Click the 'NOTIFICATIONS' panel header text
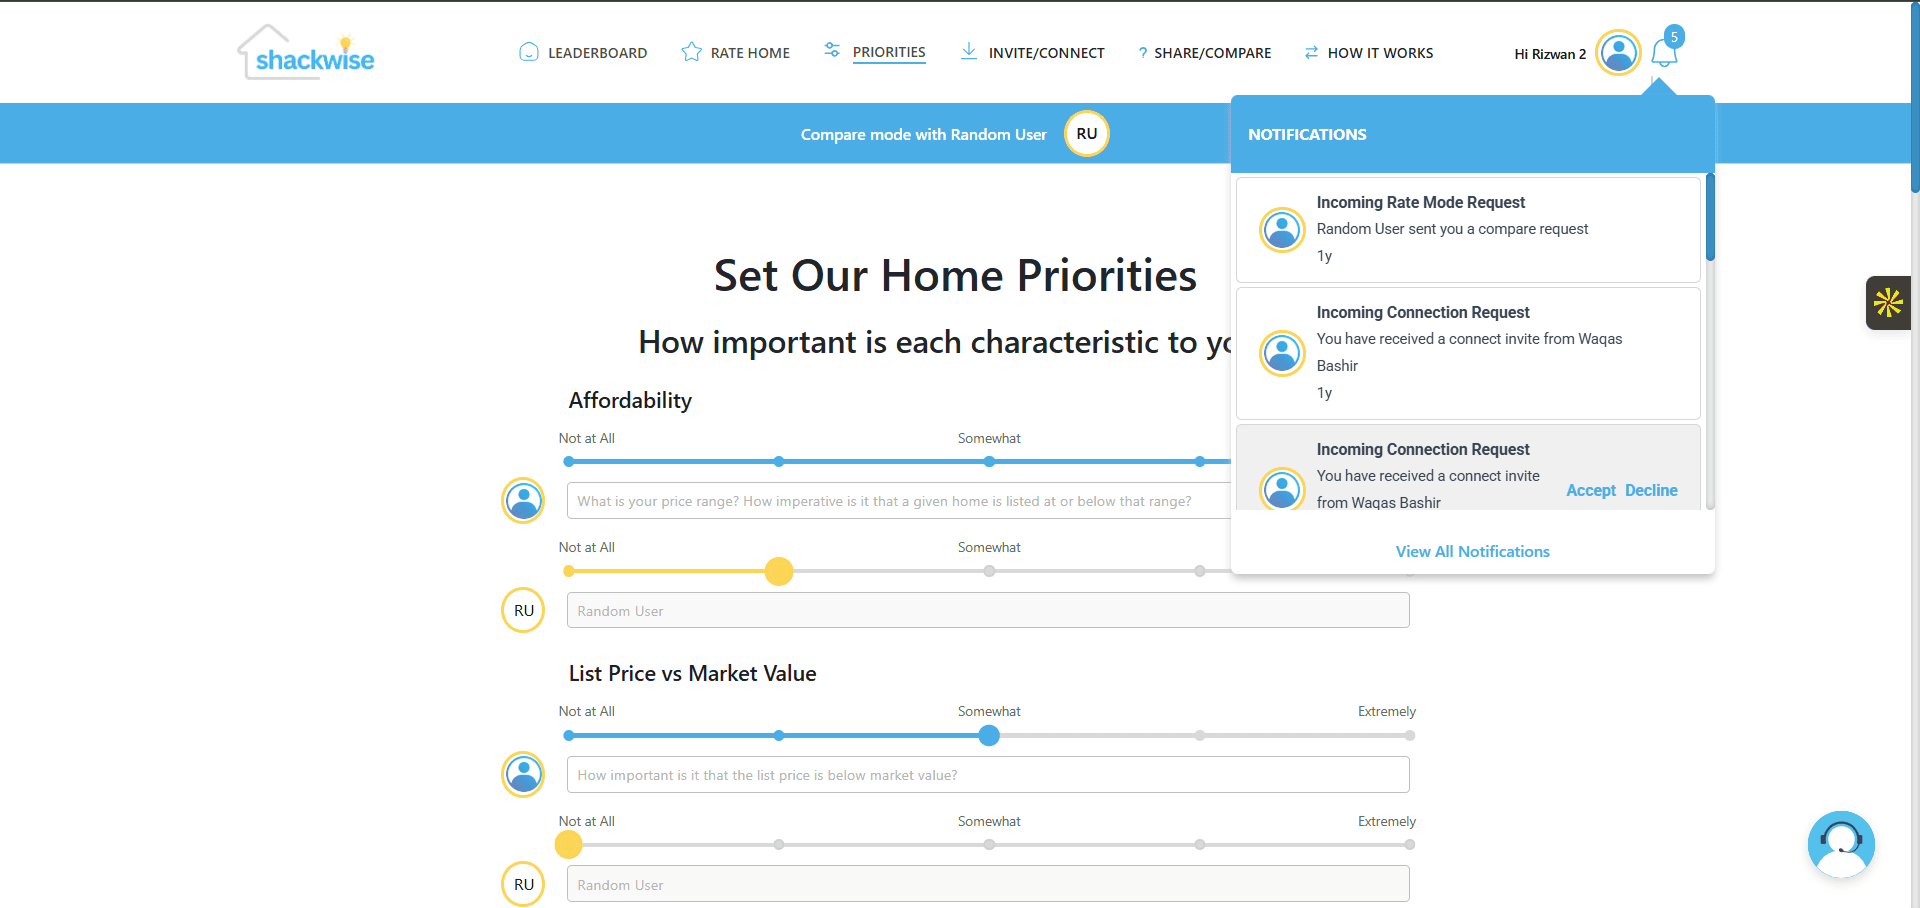 coord(1307,134)
